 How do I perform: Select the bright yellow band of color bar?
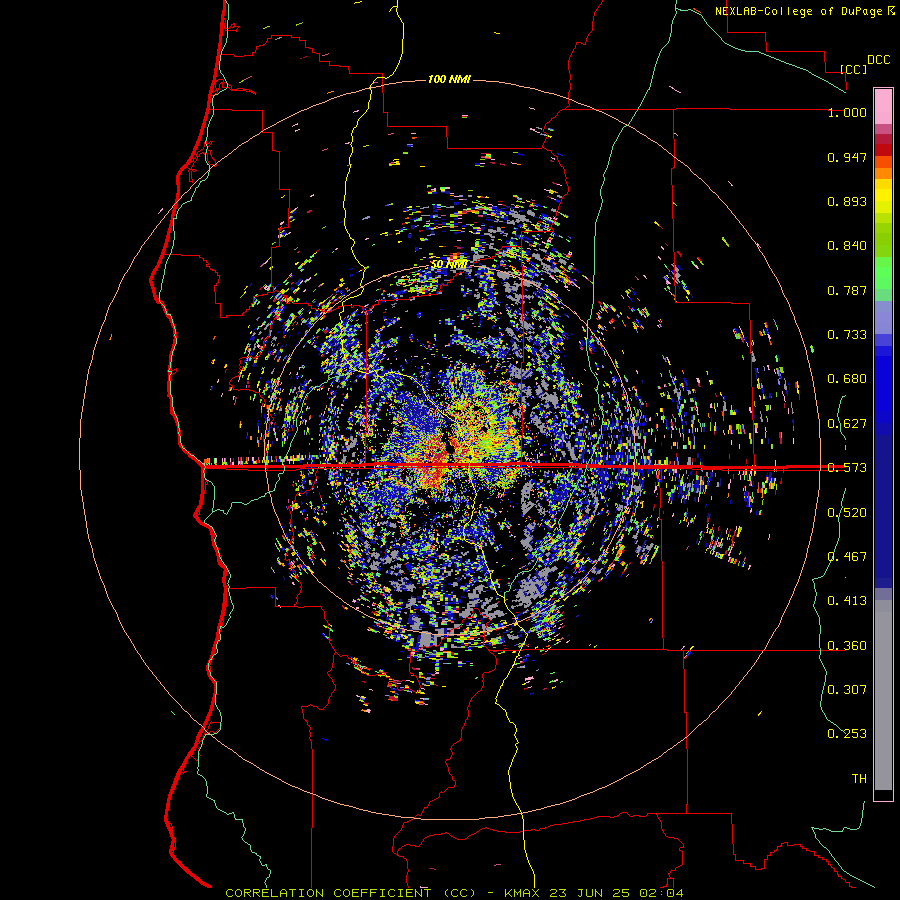[883, 197]
